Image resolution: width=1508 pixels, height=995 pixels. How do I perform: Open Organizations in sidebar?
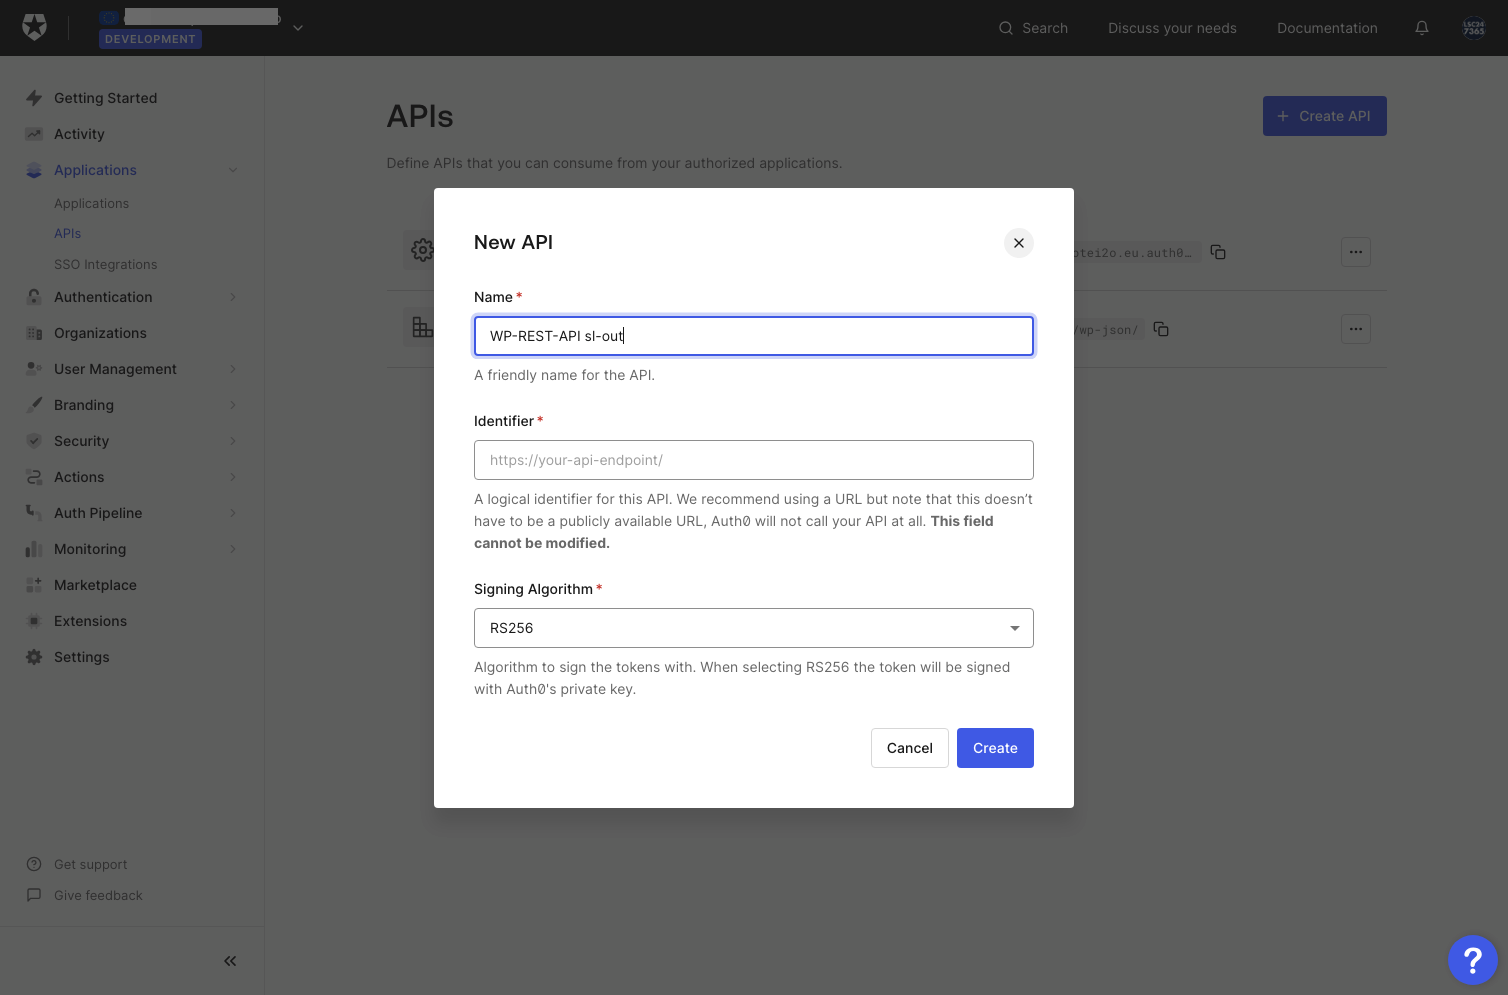100,333
